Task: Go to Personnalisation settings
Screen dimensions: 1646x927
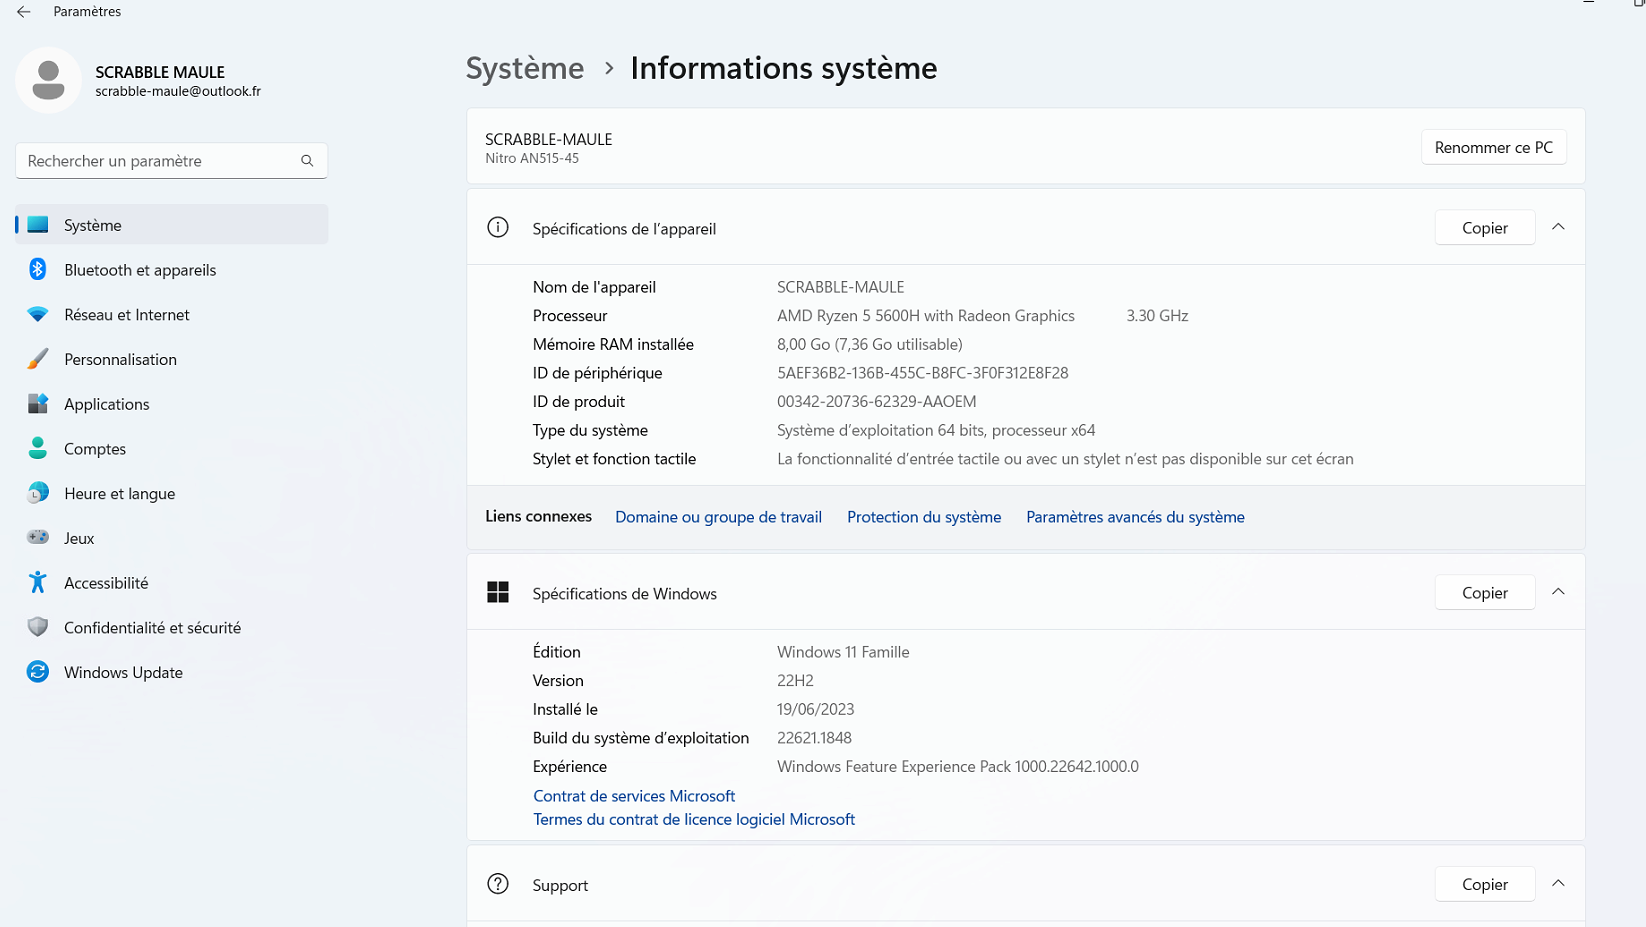Action: [x=120, y=360]
